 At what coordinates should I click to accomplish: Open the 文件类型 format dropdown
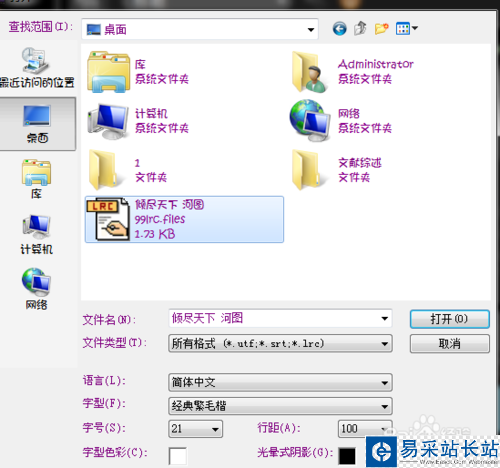(280, 343)
